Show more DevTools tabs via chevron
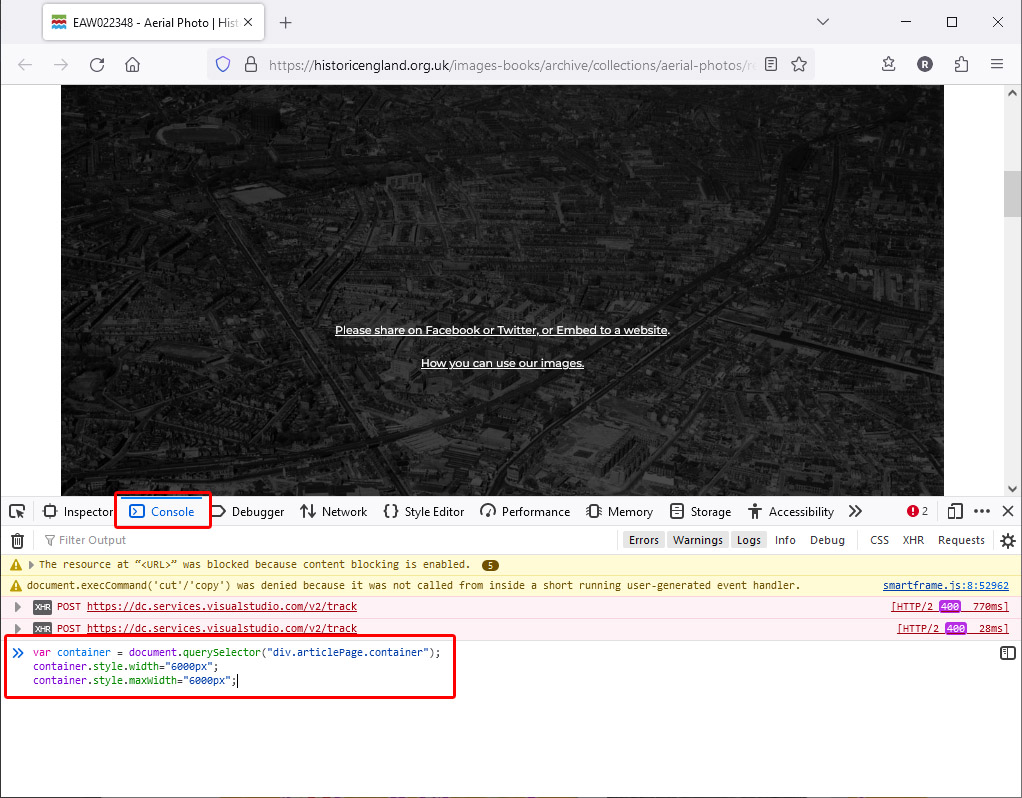The height and width of the screenshot is (798, 1022). [x=855, y=511]
